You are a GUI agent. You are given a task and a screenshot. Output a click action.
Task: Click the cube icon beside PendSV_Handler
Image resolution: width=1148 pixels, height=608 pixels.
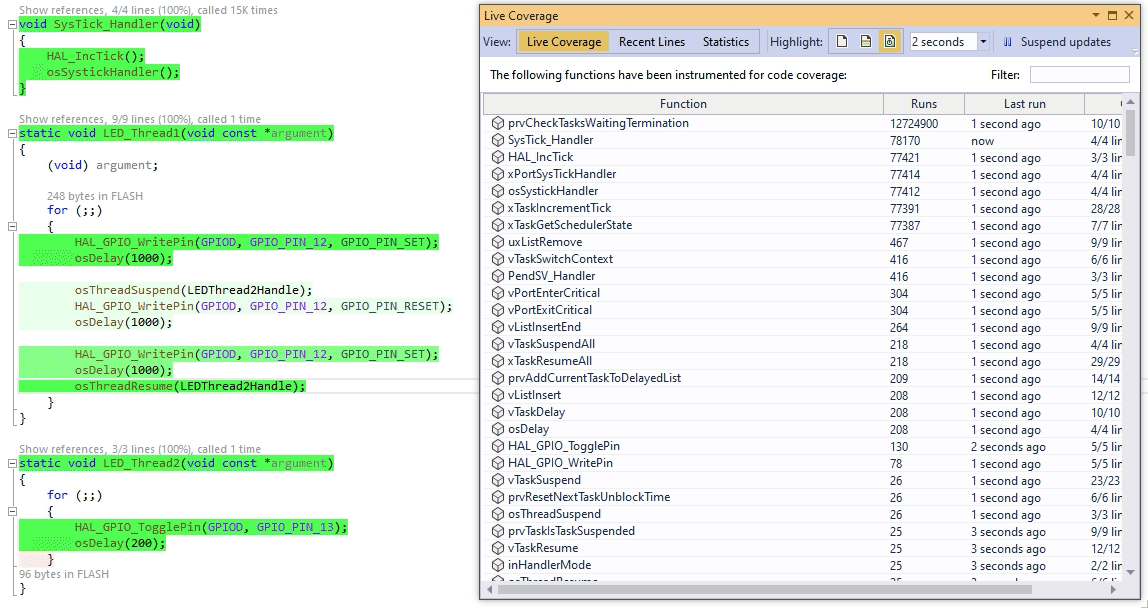point(498,275)
